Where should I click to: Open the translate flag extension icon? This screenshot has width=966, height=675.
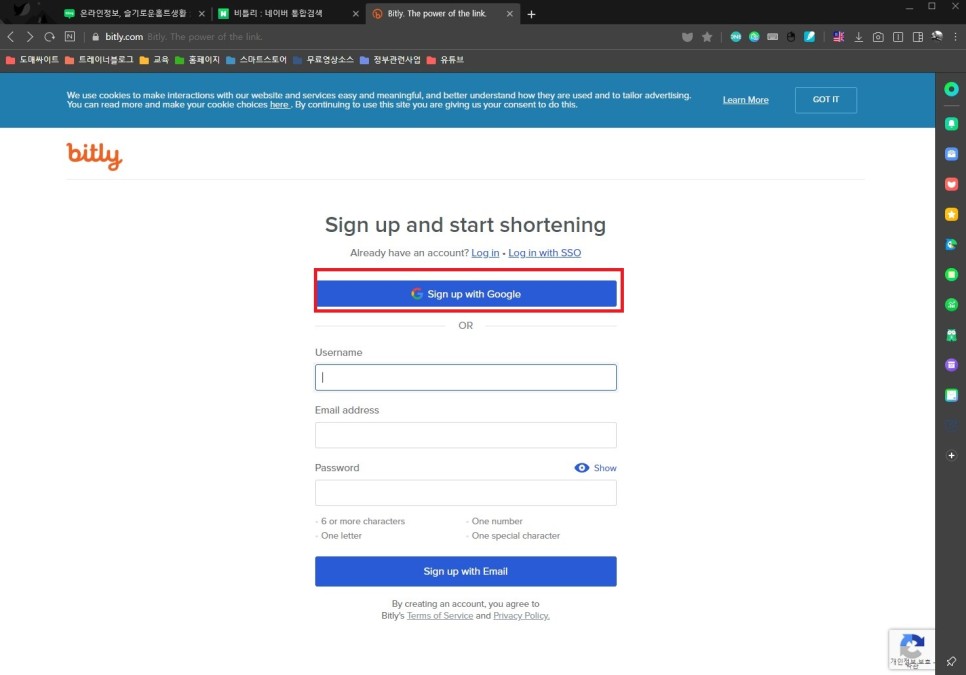pyautogui.click(x=838, y=37)
